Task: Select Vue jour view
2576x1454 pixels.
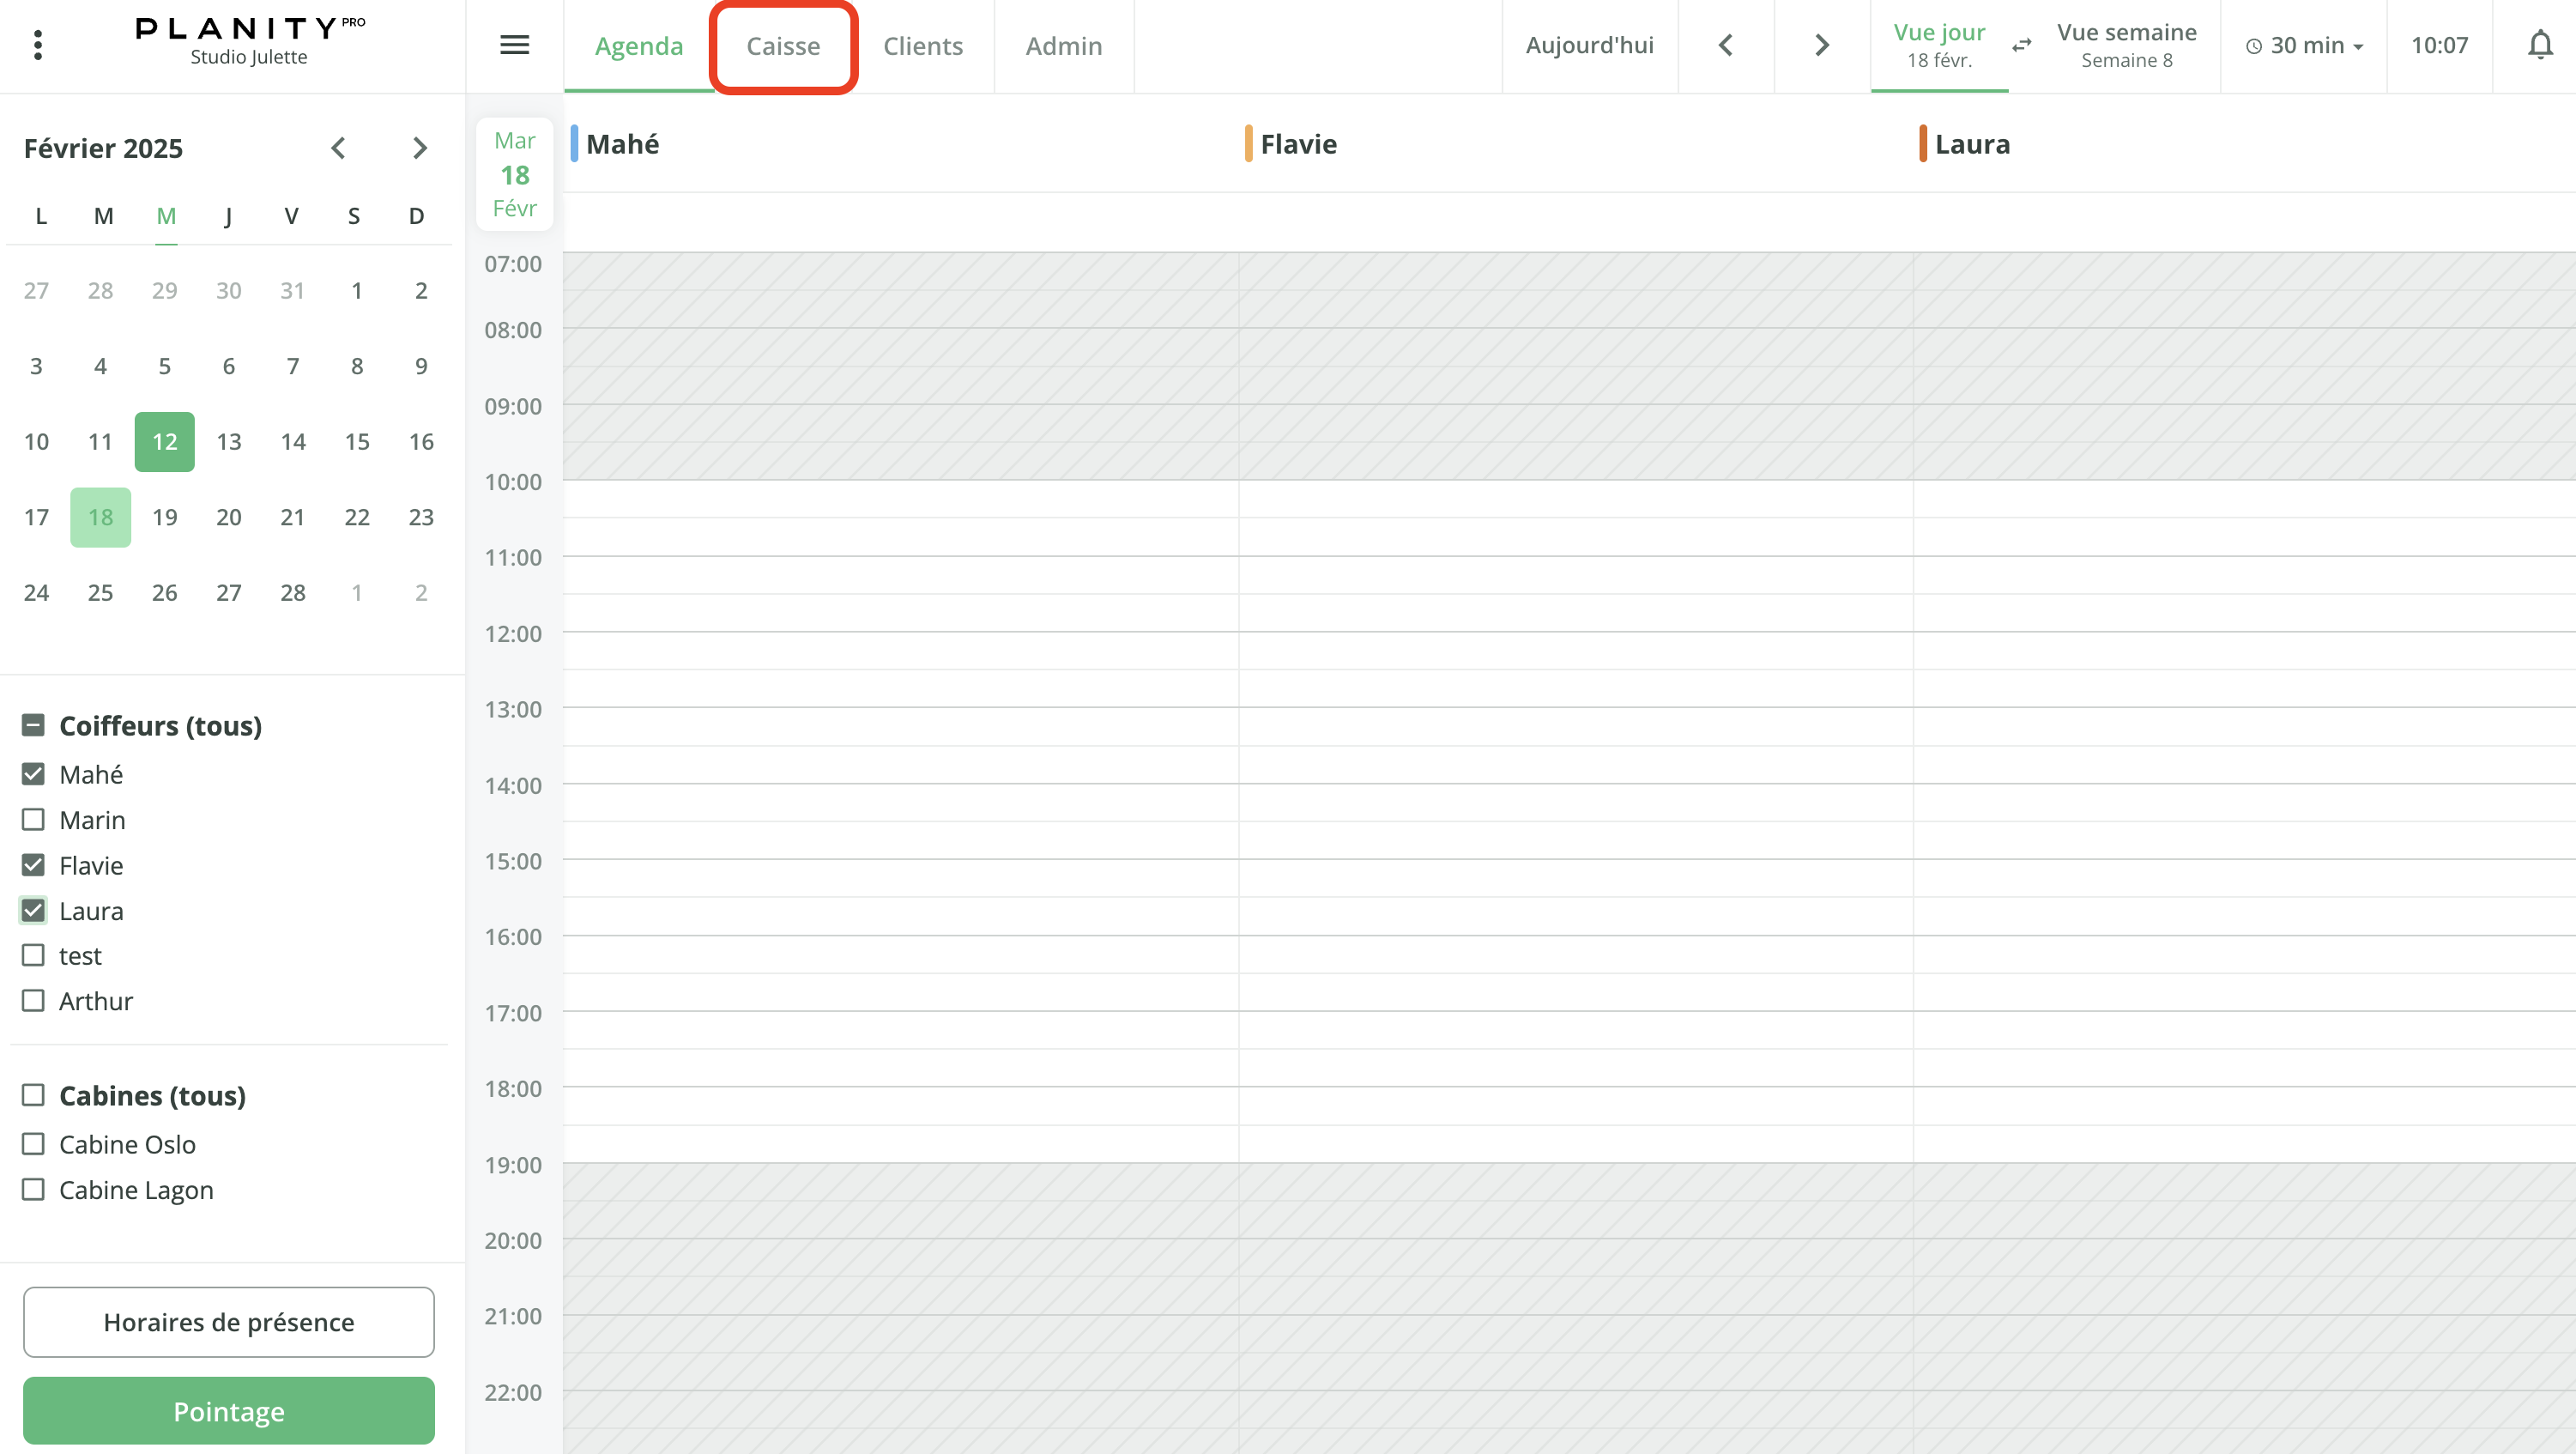Action: [x=1939, y=45]
